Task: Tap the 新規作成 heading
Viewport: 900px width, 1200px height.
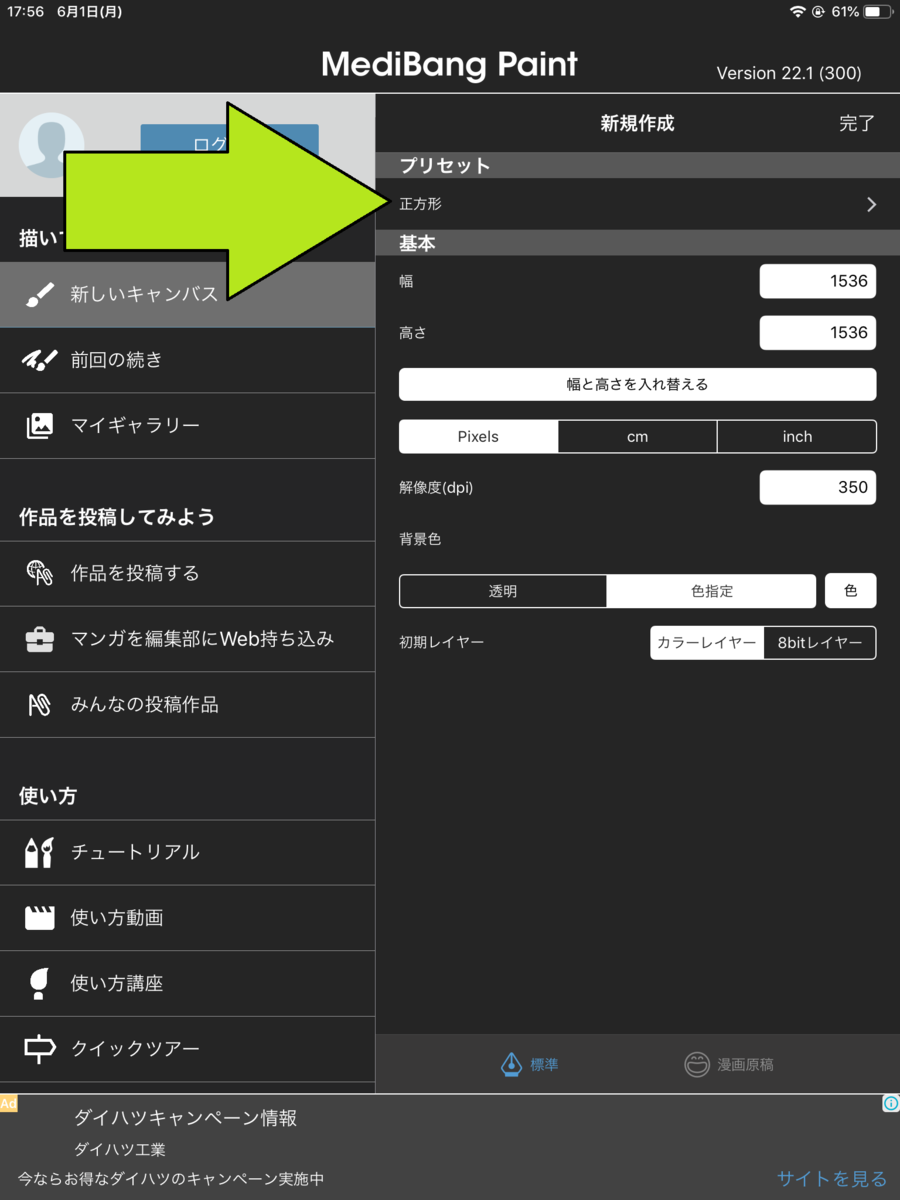Action: (637, 123)
